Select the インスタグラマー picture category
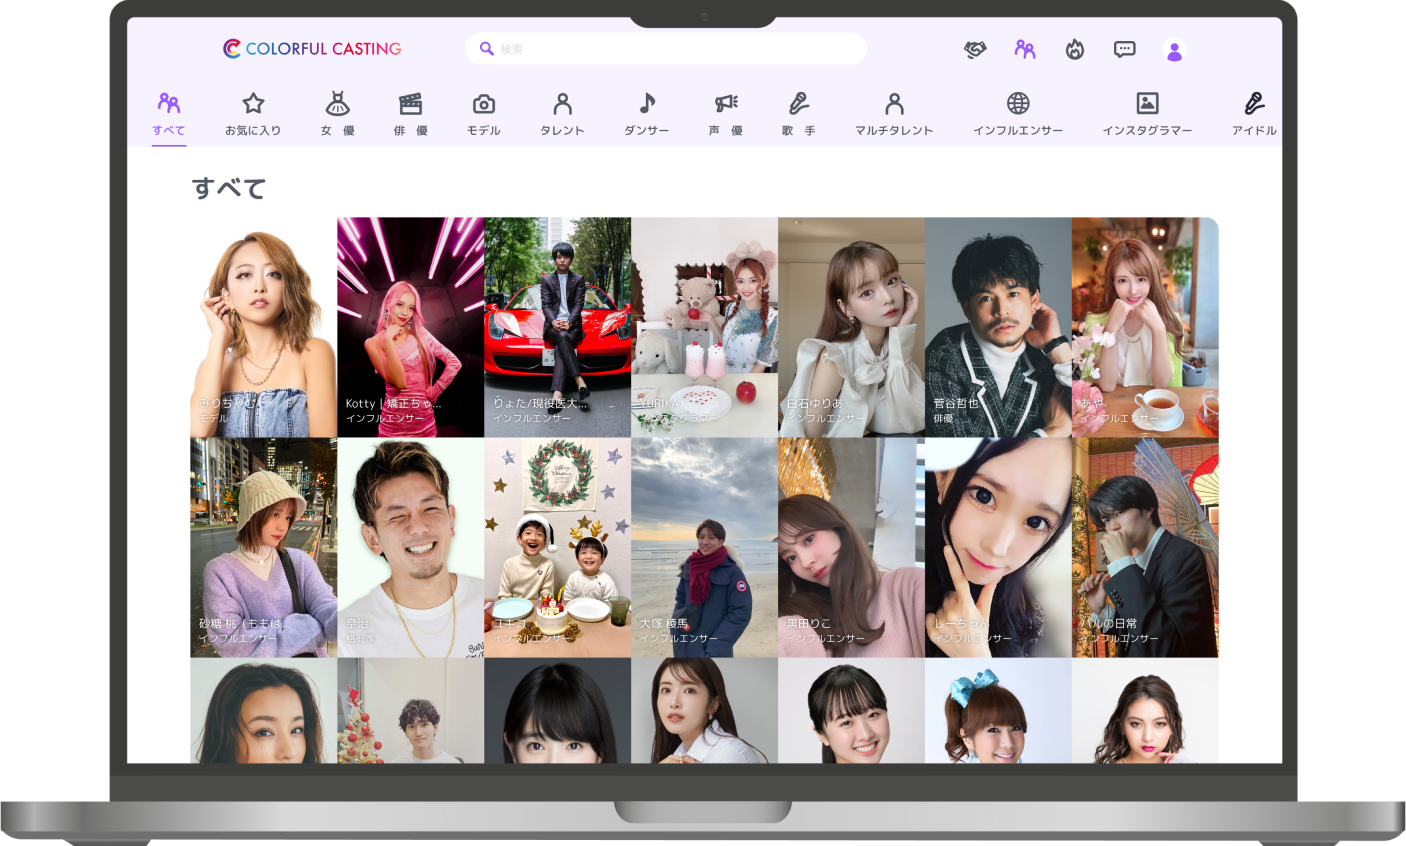The height and width of the screenshot is (846, 1406). 1147,115
